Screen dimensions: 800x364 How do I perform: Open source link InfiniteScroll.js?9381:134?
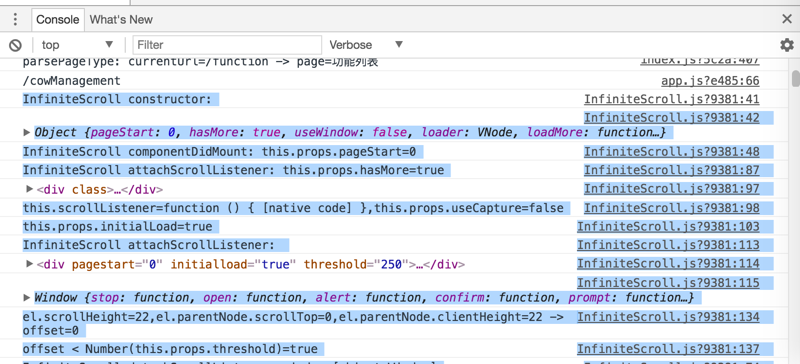(x=668, y=318)
